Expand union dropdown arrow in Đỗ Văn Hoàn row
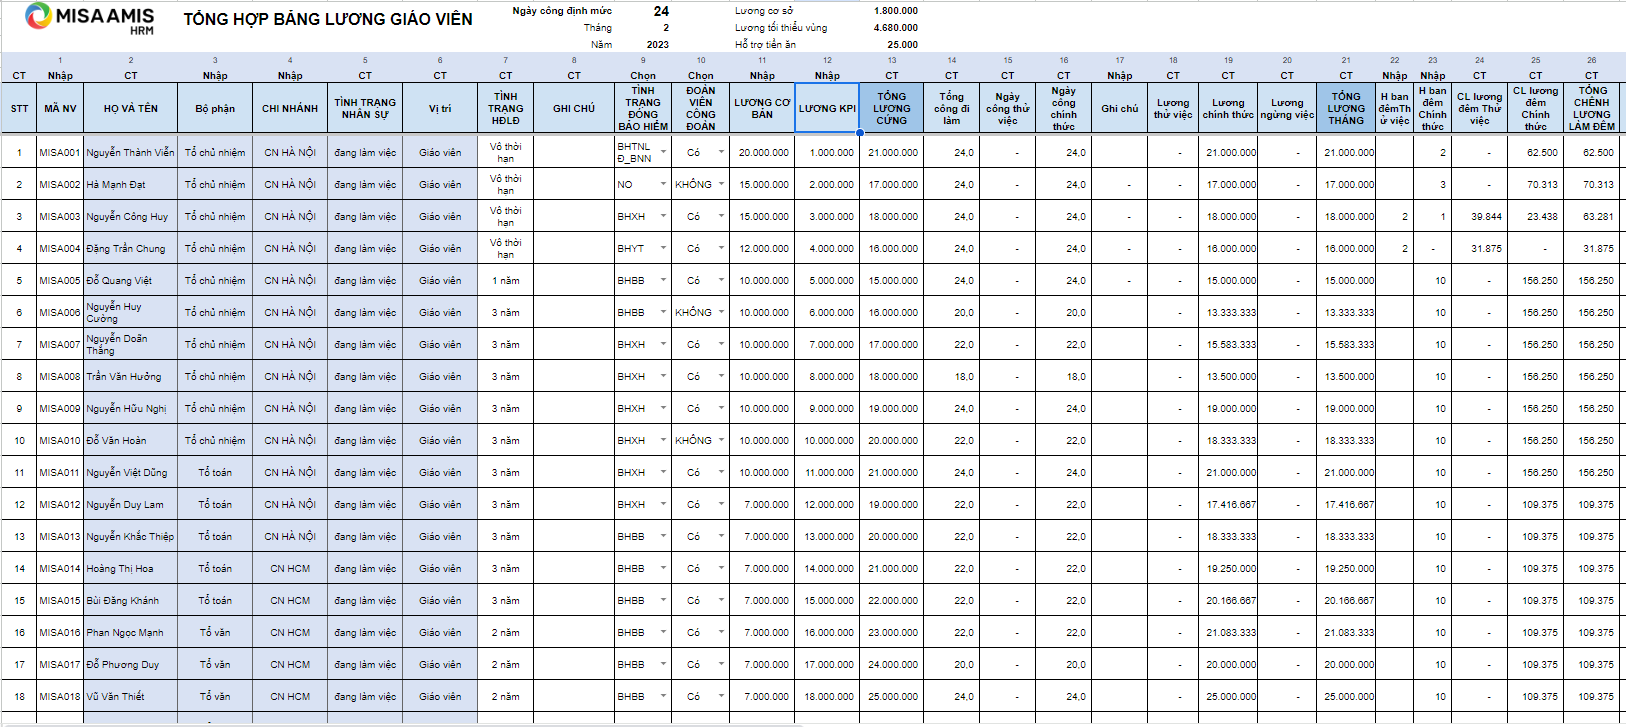This screenshot has height=727, width=1626. click(x=721, y=441)
